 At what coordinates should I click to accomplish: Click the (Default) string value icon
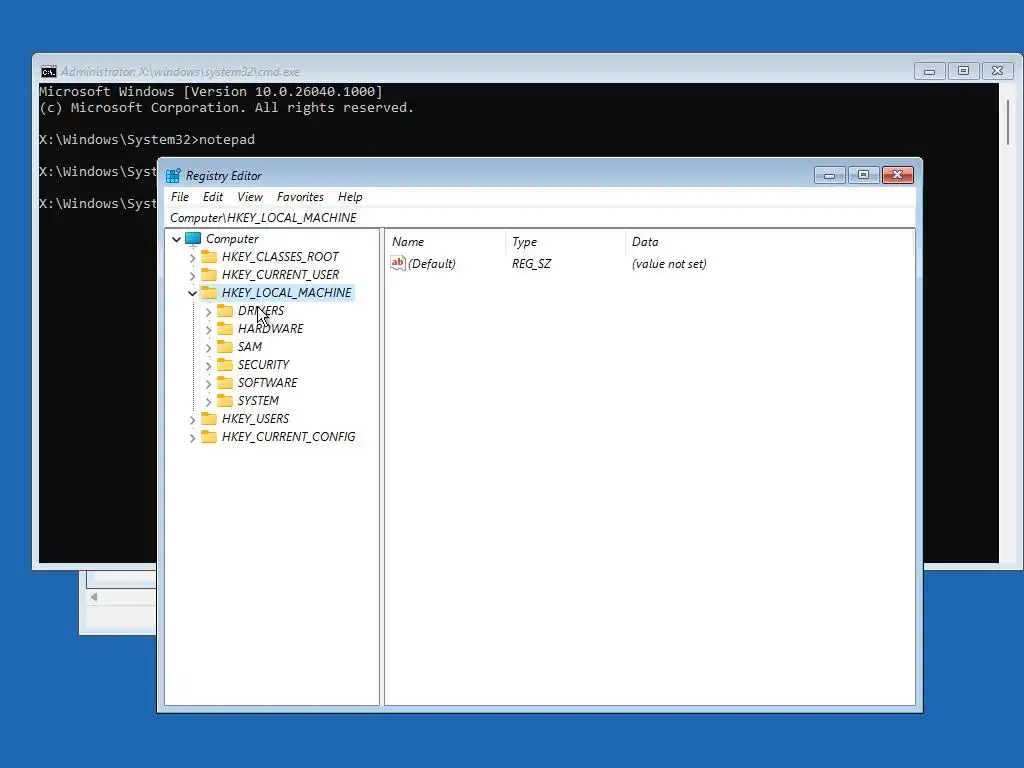[x=398, y=263]
